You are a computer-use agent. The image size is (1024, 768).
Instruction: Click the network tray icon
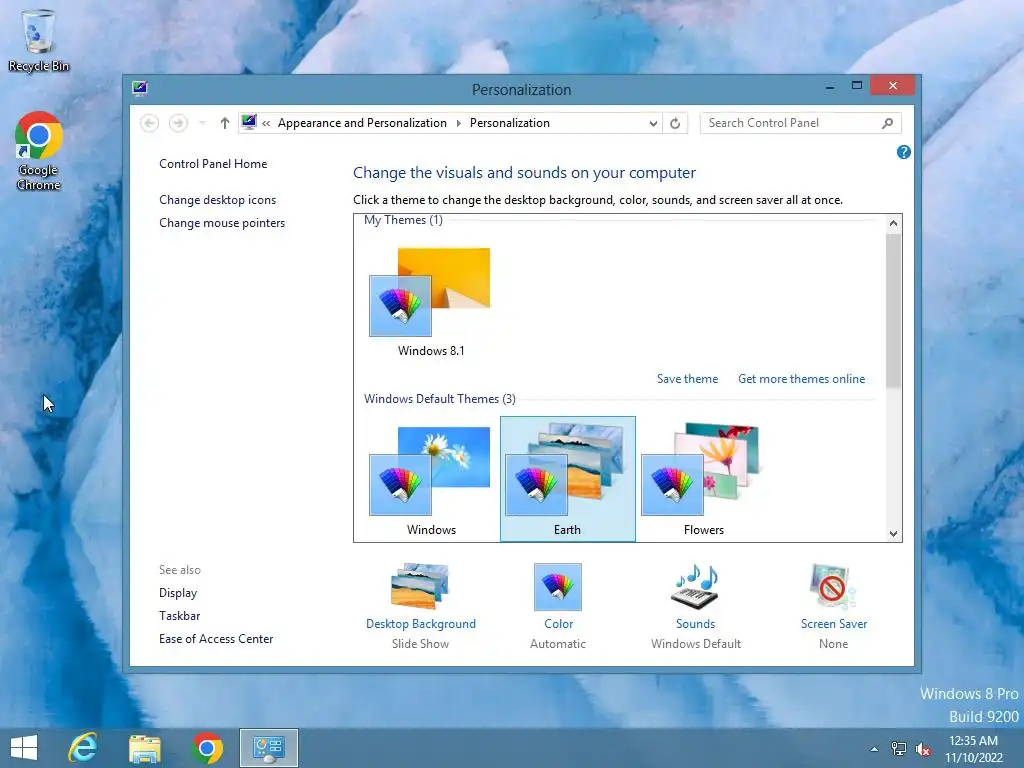click(899, 749)
